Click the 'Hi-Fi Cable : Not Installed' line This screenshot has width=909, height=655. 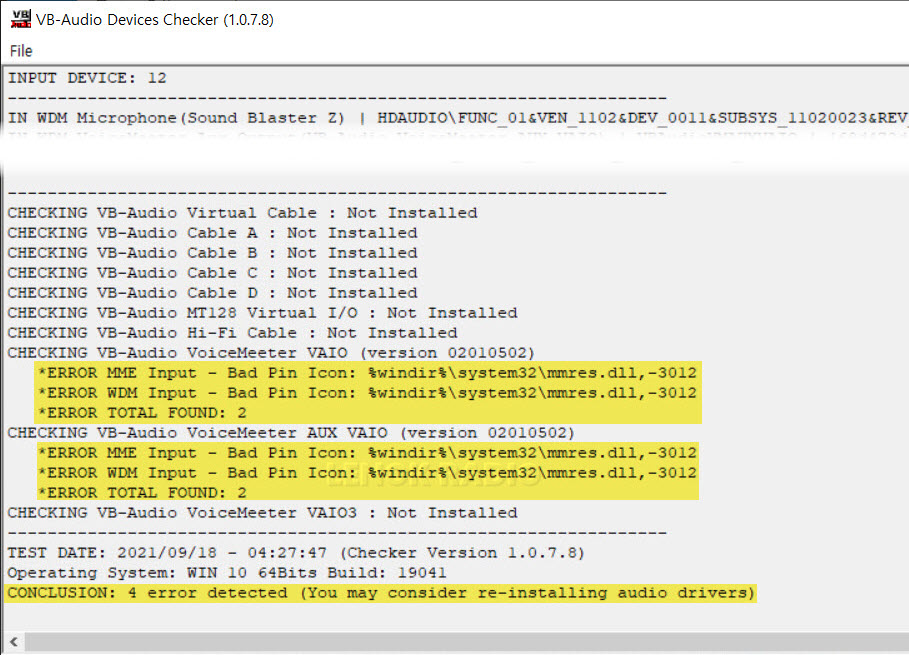(232, 333)
